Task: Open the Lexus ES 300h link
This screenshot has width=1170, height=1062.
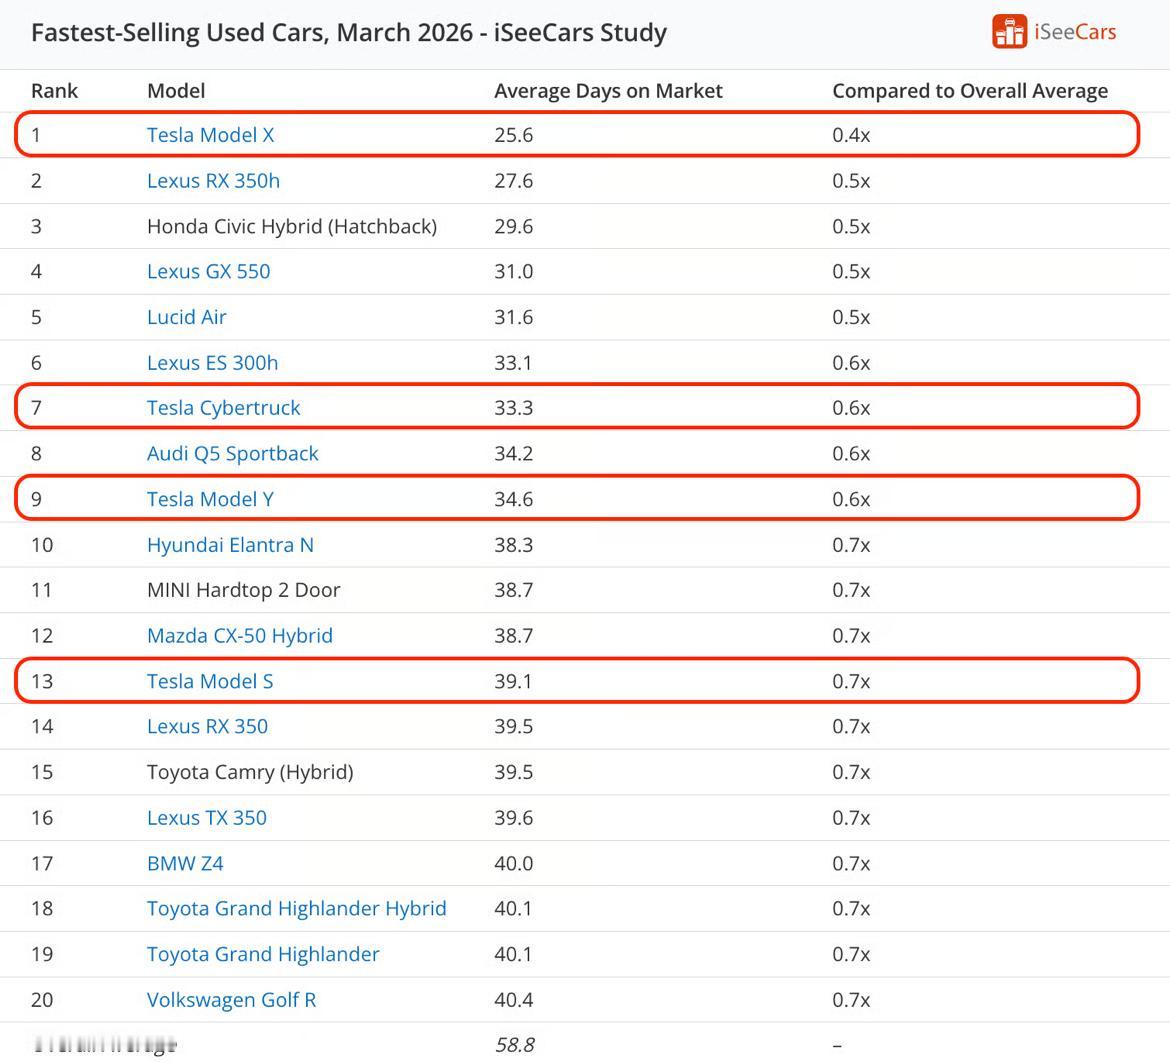Action: [213, 363]
